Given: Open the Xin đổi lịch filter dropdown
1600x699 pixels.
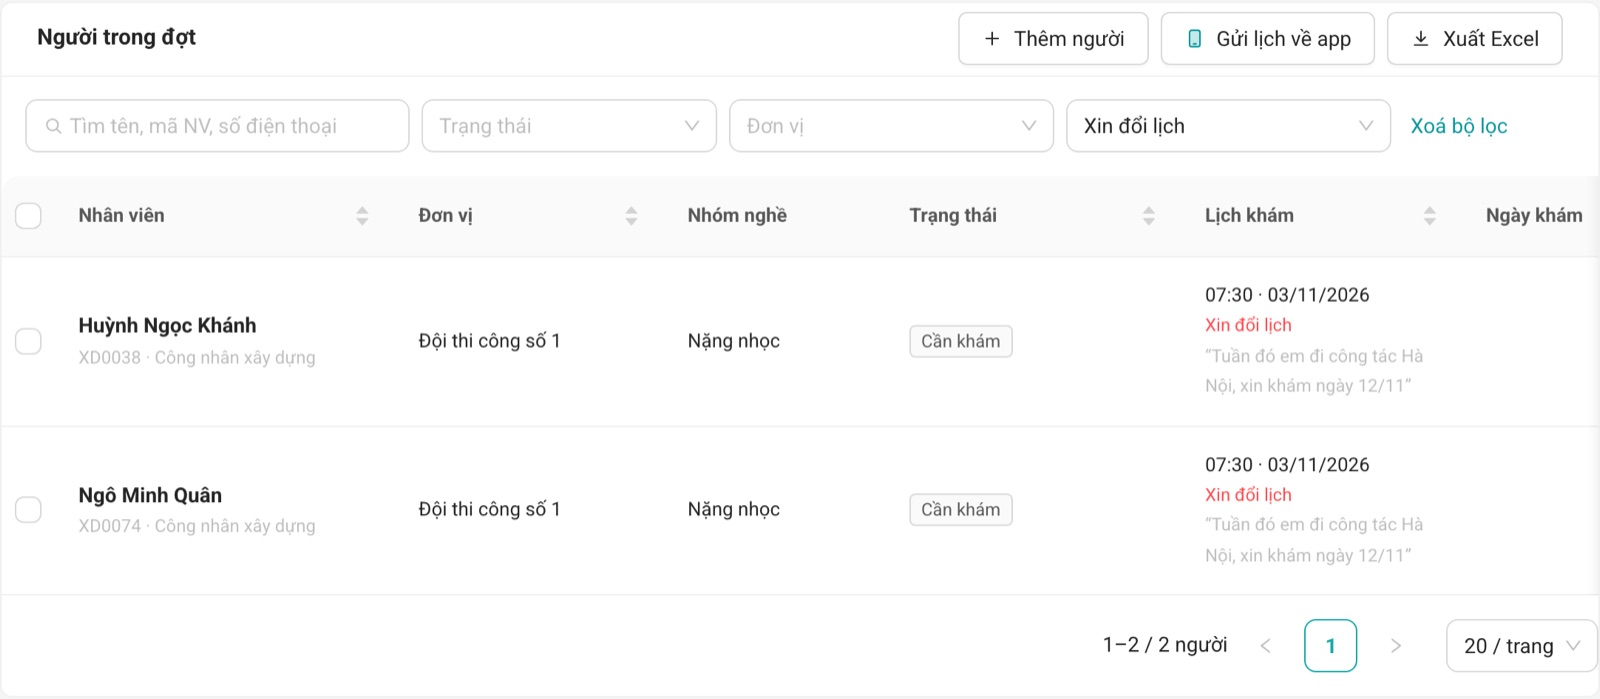Looking at the screenshot, I should click(1228, 126).
